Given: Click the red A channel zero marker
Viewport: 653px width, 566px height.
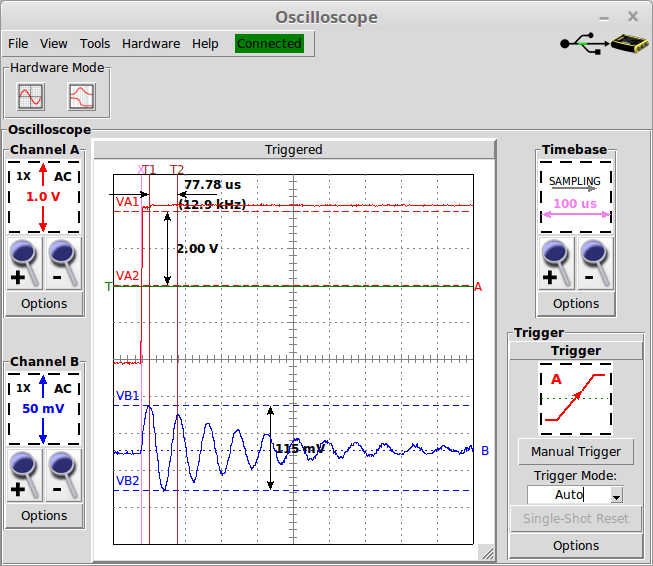Looking at the screenshot, I should (478, 287).
